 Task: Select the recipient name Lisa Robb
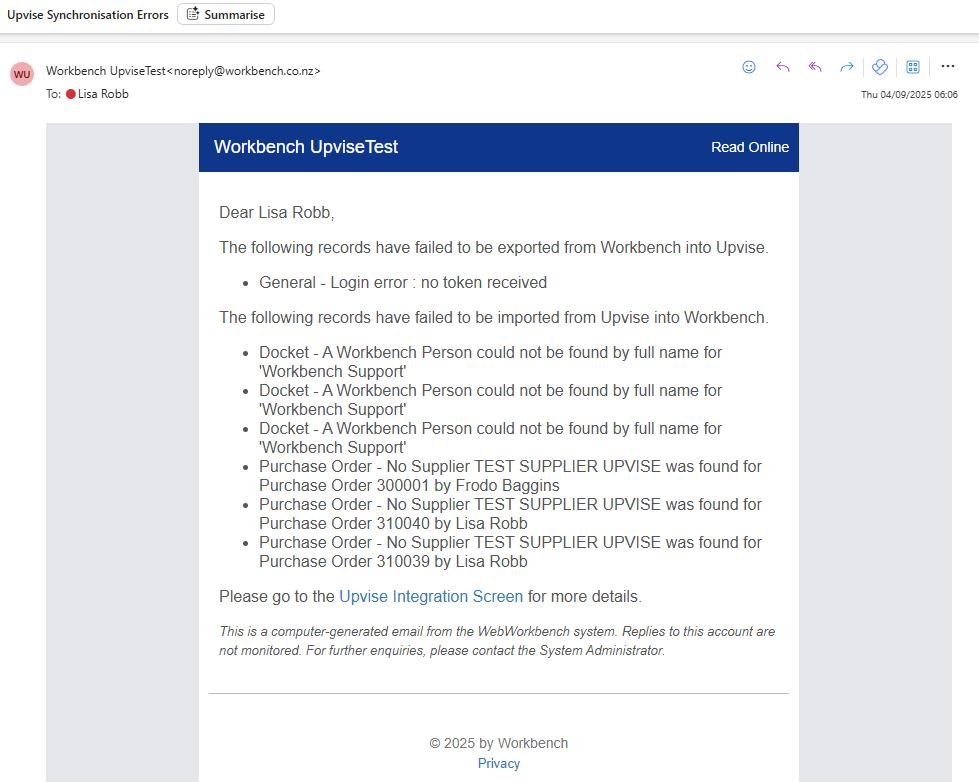(103, 94)
